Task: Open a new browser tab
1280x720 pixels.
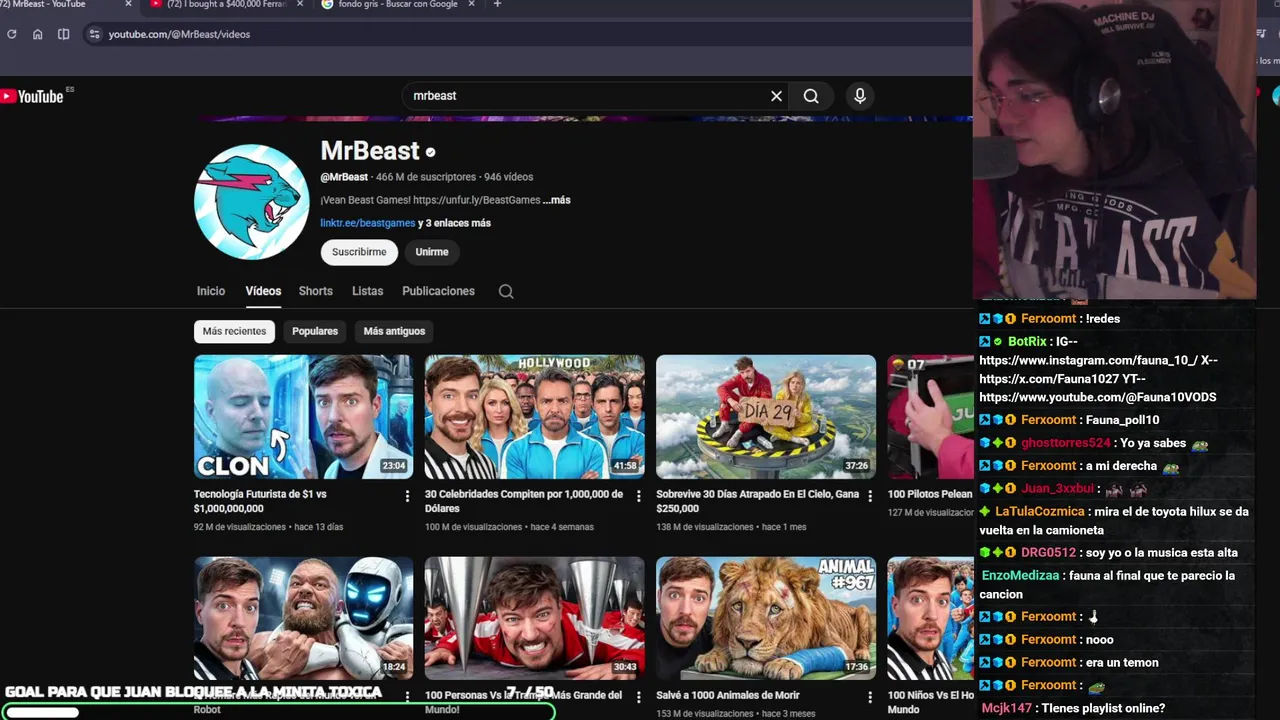Action: pyautogui.click(x=497, y=4)
